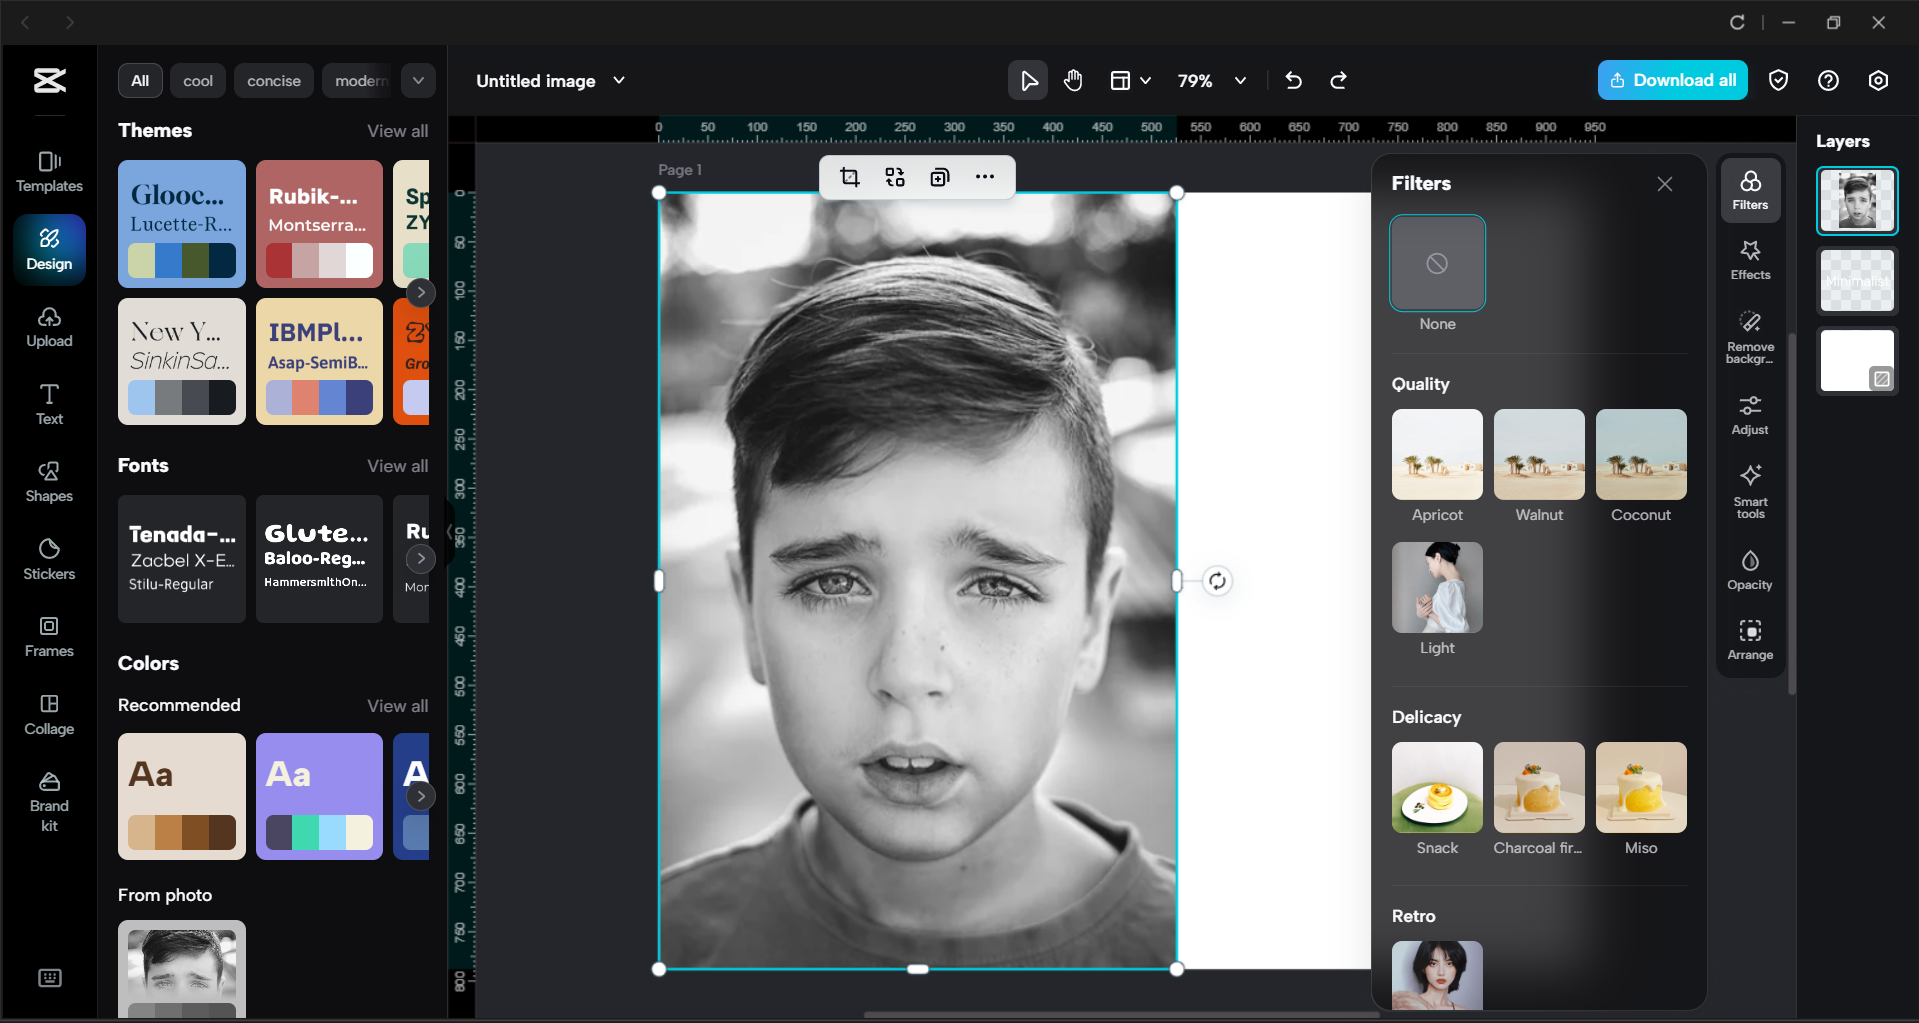Switch to the cool templates tab
The height and width of the screenshot is (1023, 1919).
[197, 80]
